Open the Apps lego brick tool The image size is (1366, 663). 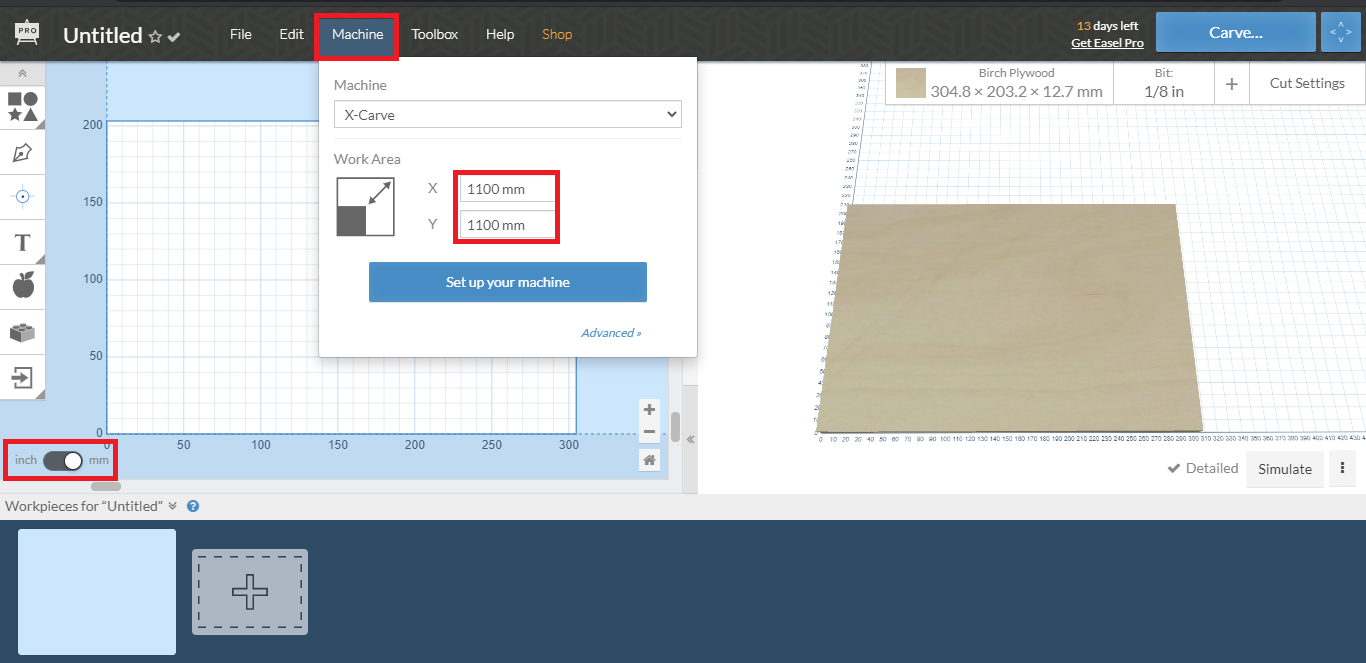22,332
